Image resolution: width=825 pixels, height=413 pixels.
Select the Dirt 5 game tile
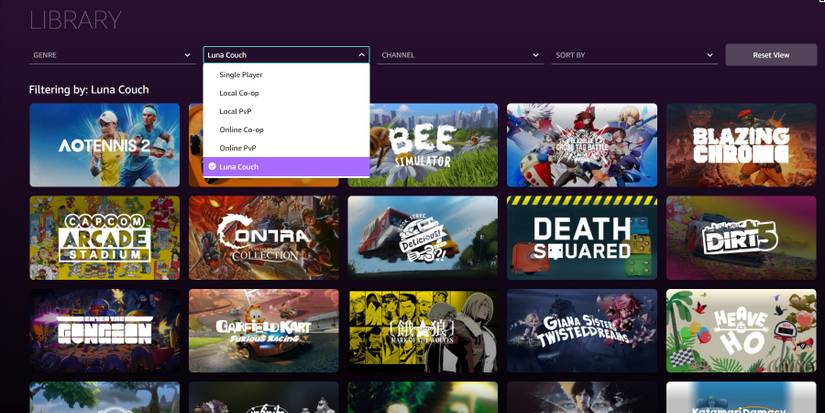click(x=741, y=237)
